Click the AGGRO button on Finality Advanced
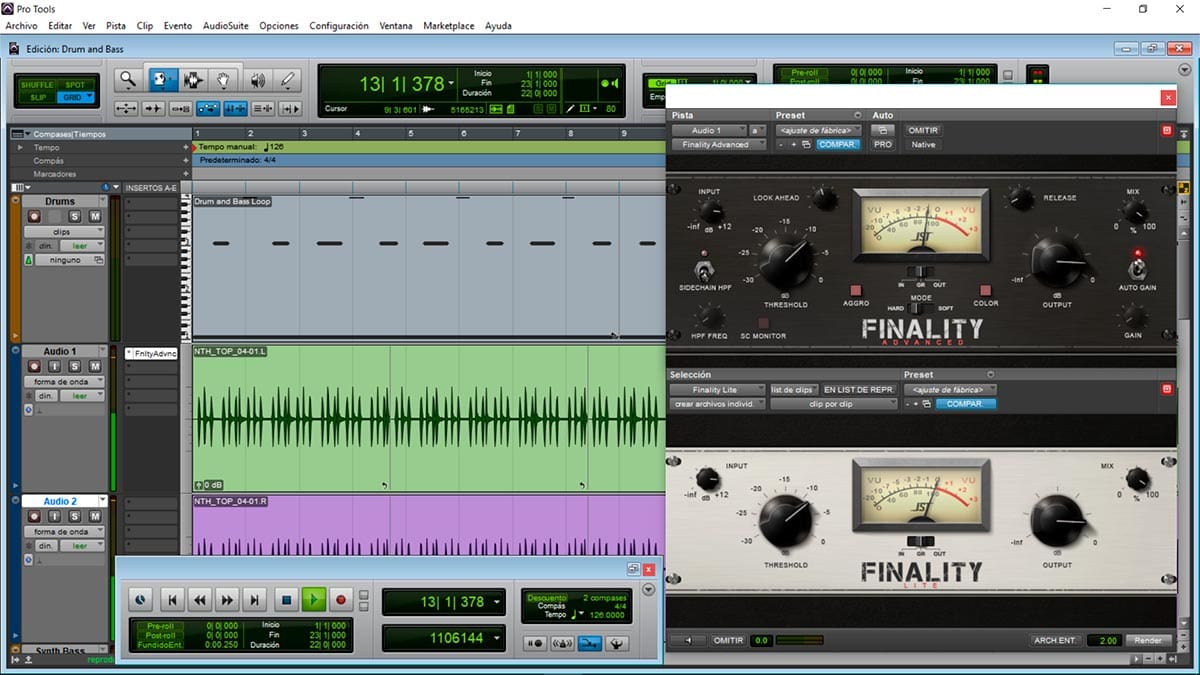The height and width of the screenshot is (675, 1200). click(856, 289)
